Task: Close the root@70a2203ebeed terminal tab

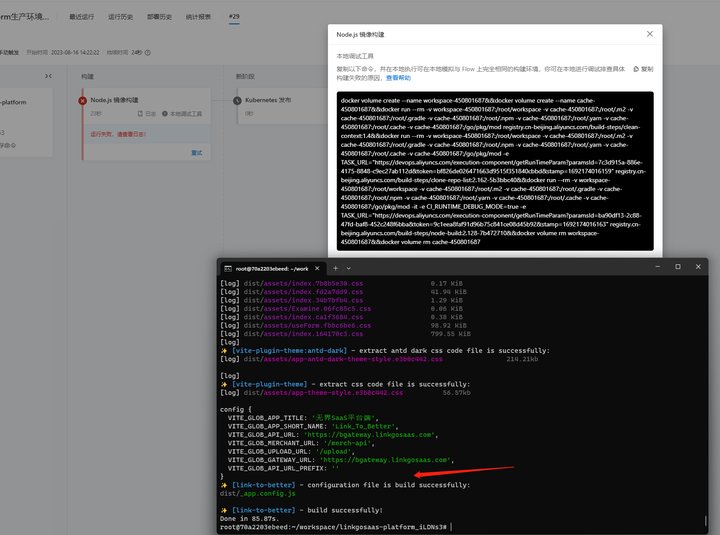Action: tap(317, 268)
